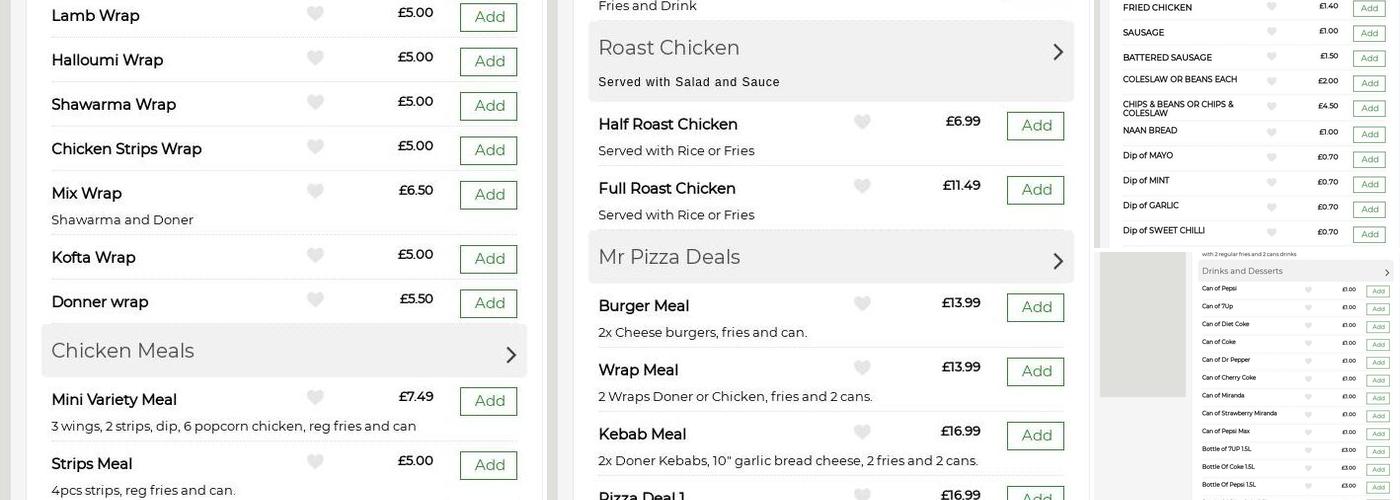Mark Half Roast Chicken as favorite
The height and width of the screenshot is (500, 1400).
pos(862,122)
